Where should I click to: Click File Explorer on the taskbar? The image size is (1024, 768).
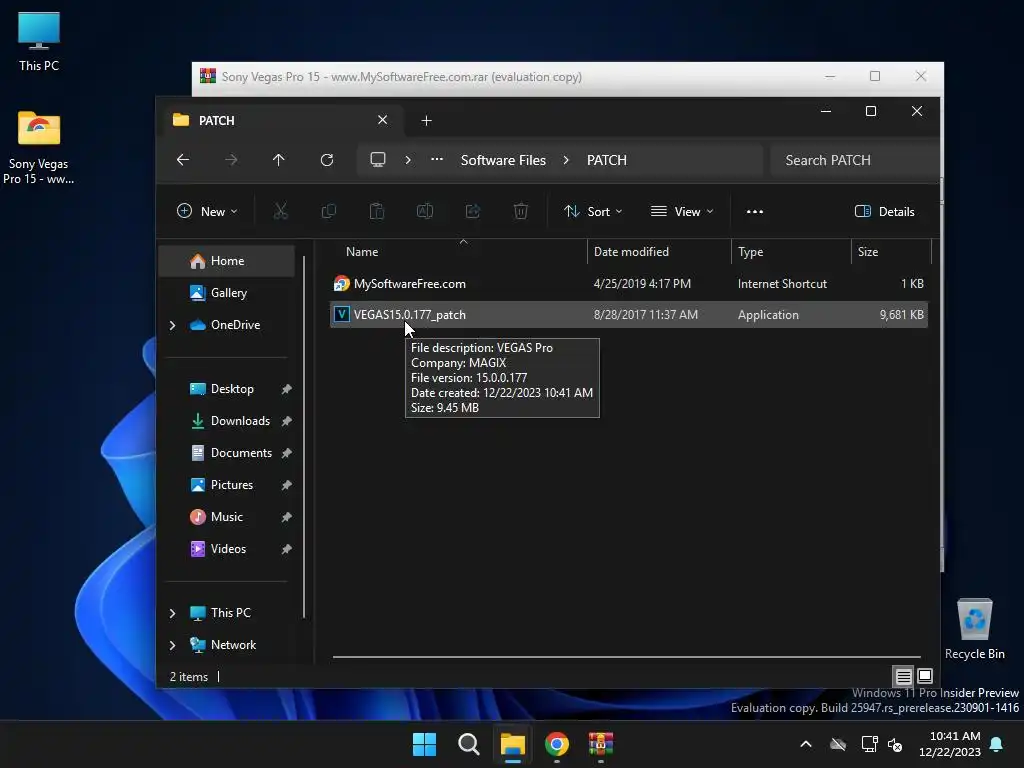513,744
